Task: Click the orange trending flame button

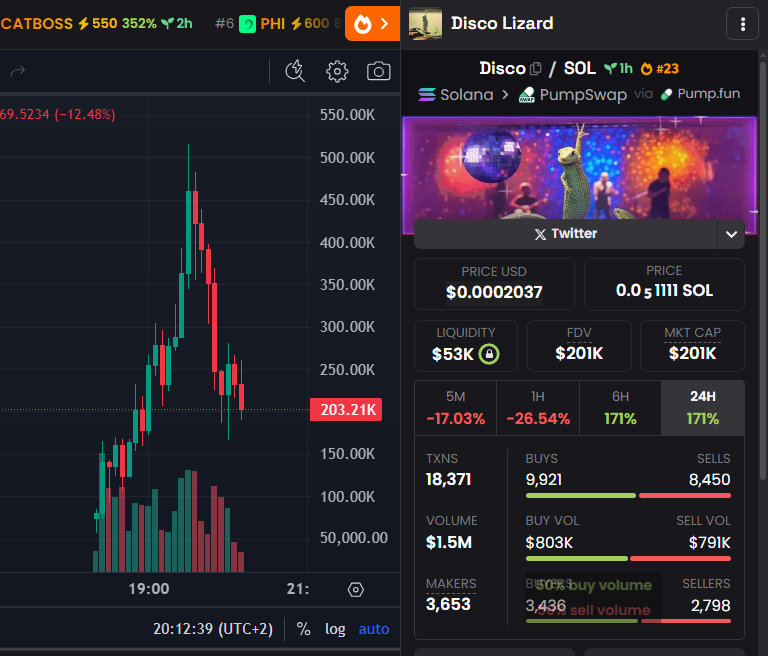Action: [x=372, y=23]
